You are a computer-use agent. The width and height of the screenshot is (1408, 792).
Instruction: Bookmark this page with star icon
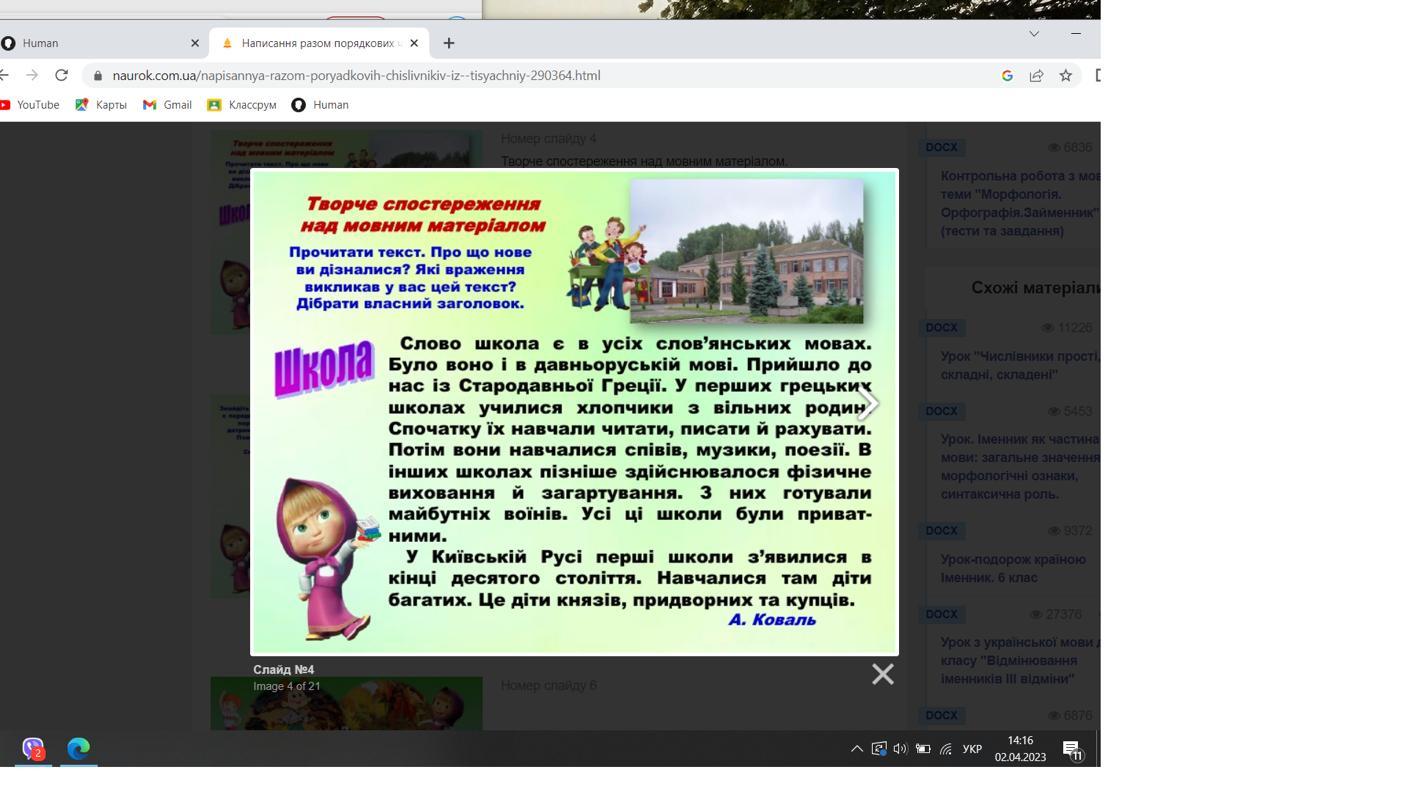pyautogui.click(x=1066, y=75)
